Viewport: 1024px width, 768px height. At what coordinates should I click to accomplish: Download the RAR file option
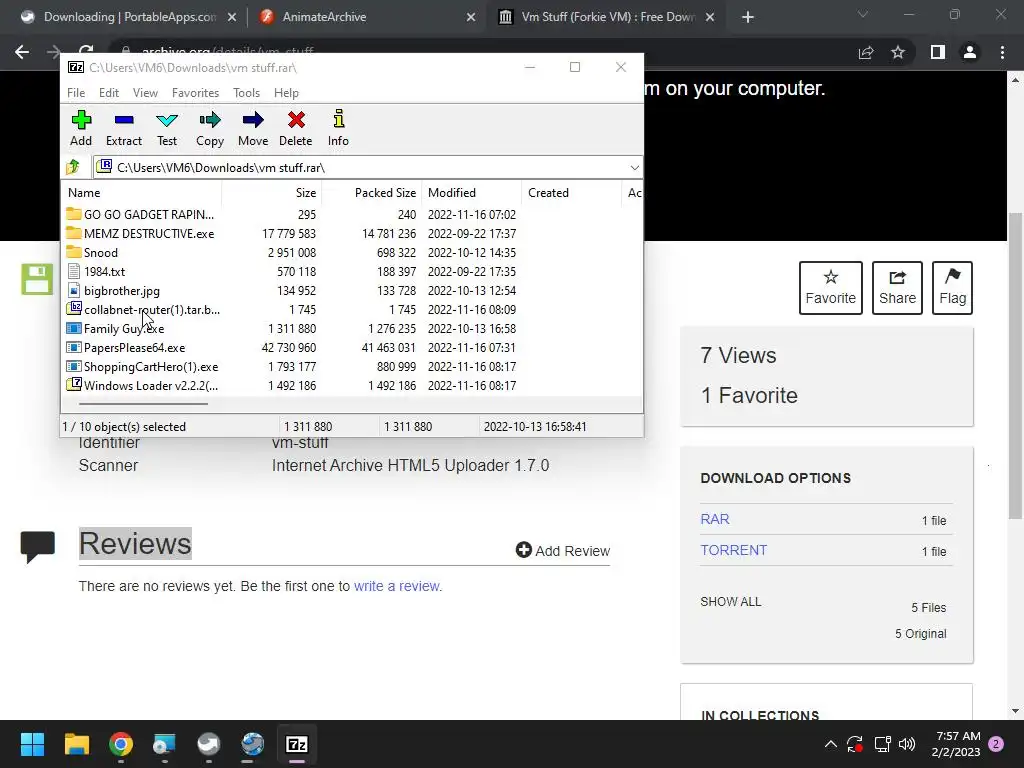[715, 519]
